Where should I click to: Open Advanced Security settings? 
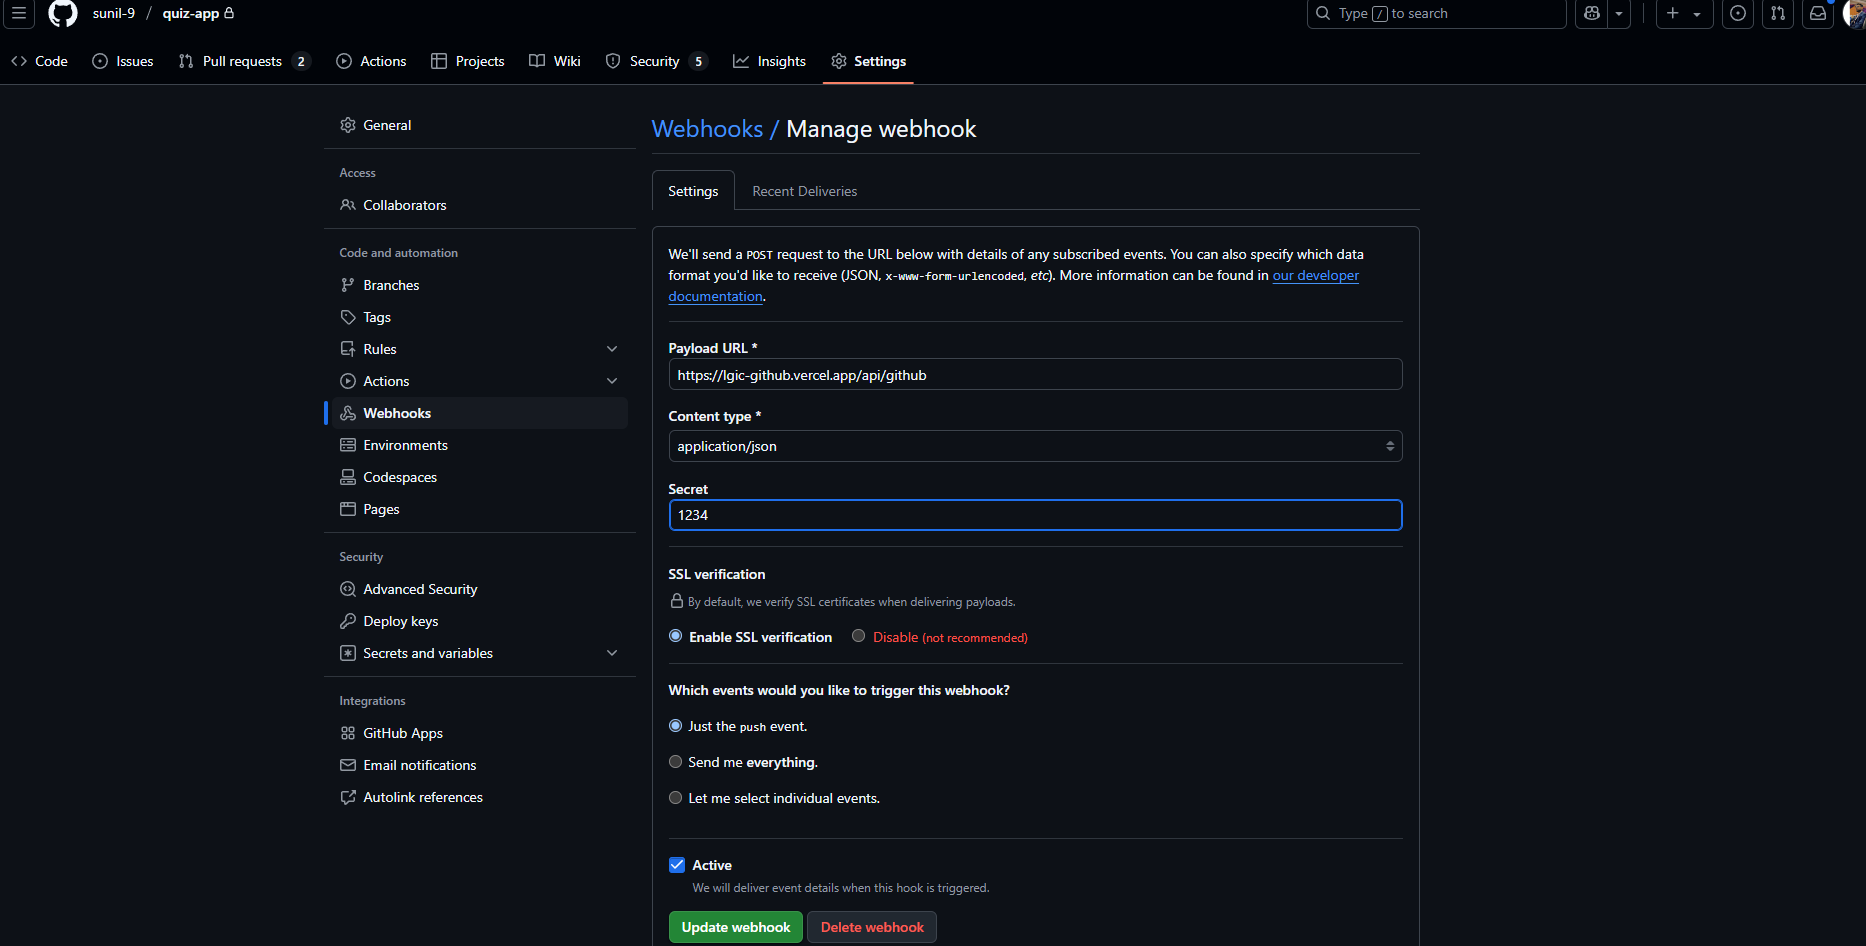(x=476, y=589)
